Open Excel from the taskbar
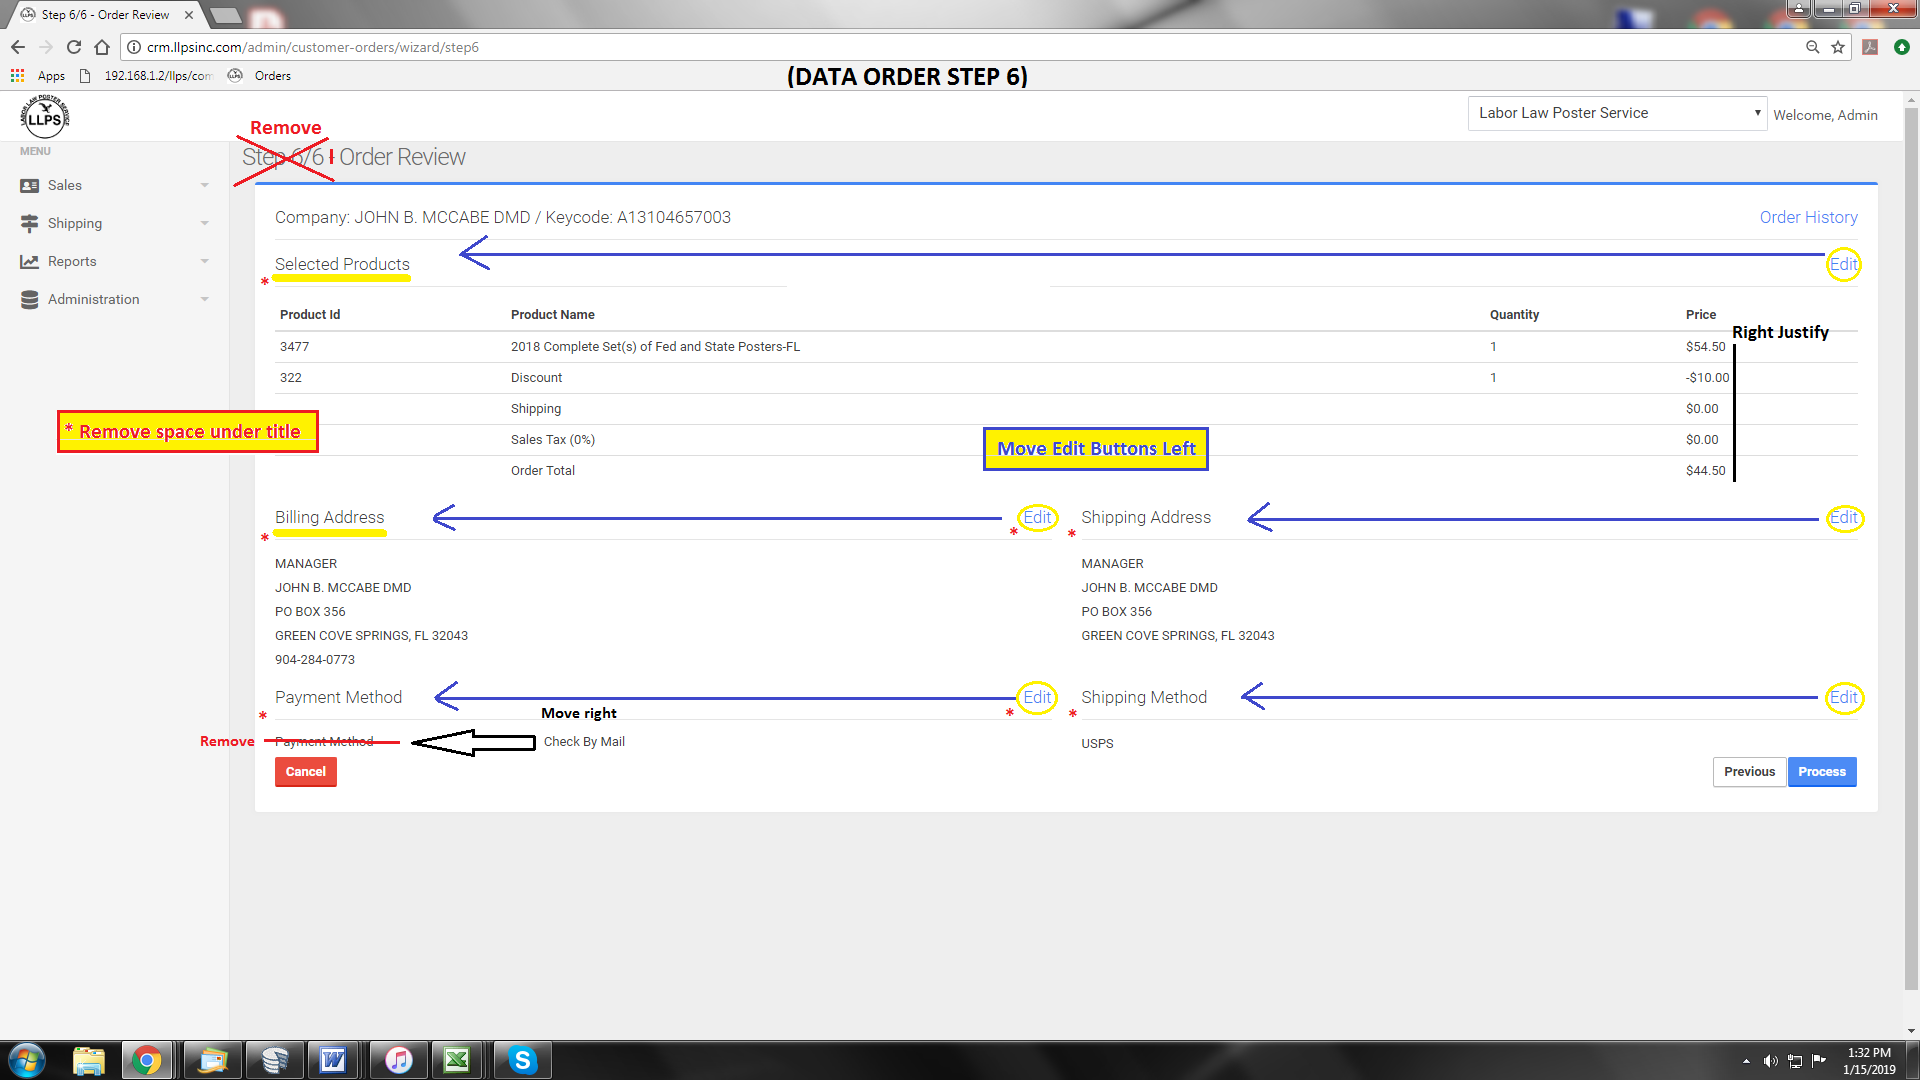1920x1080 pixels. tap(457, 1059)
